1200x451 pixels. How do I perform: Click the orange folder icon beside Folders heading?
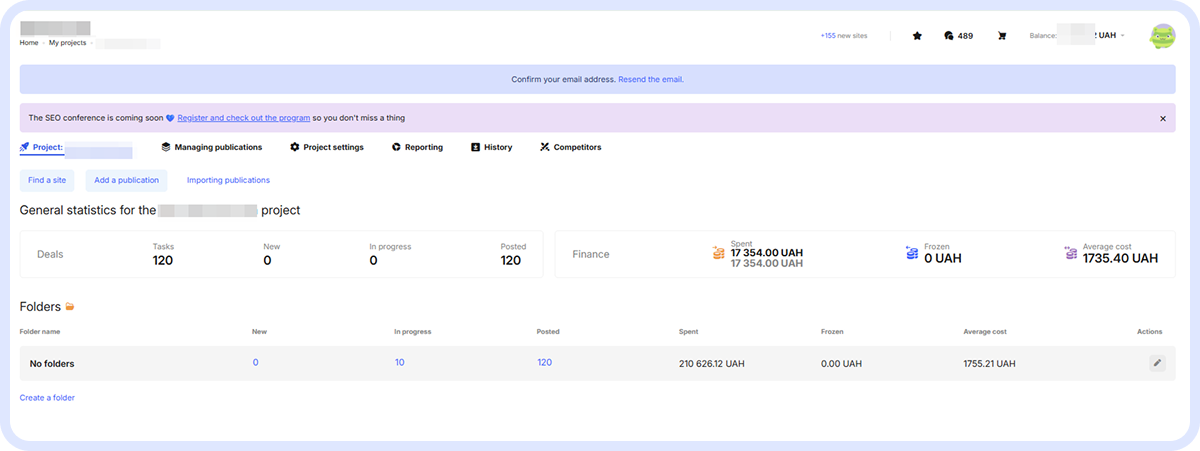(x=70, y=306)
